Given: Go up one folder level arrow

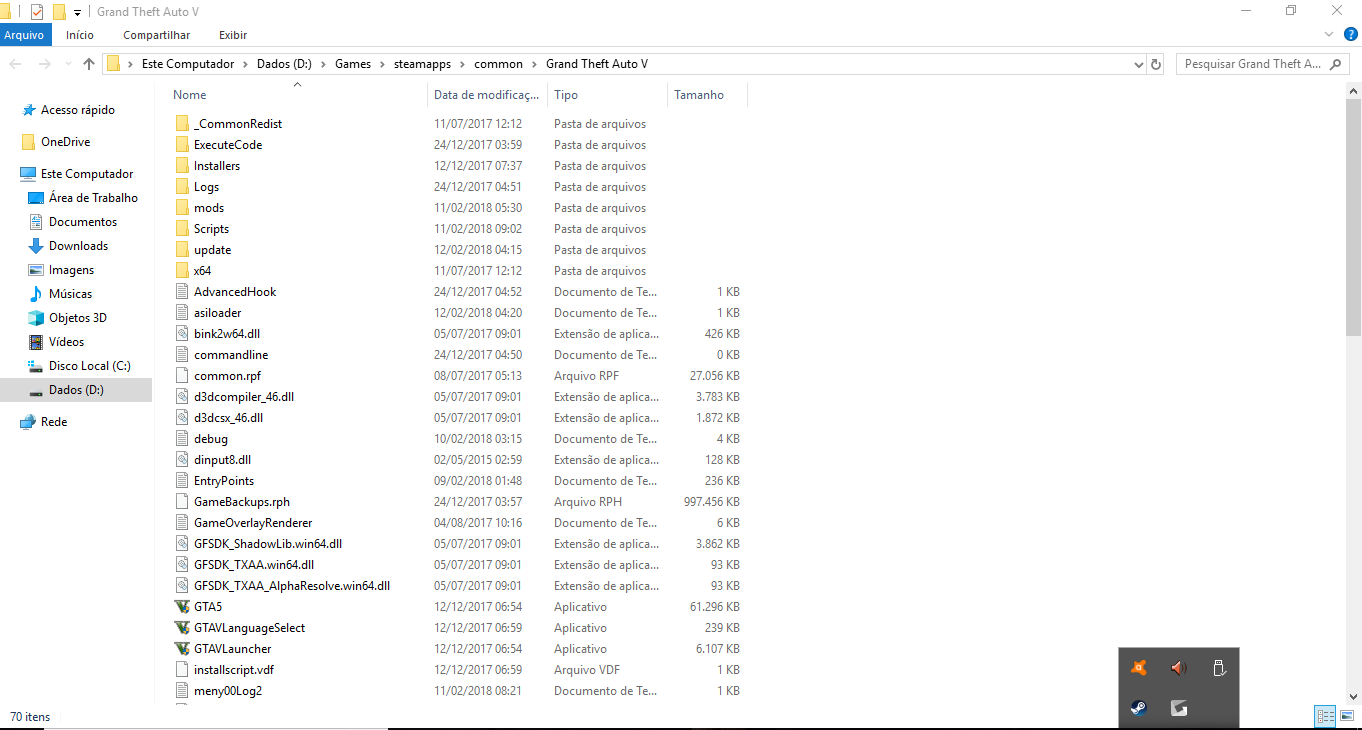Looking at the screenshot, I should 89,64.
